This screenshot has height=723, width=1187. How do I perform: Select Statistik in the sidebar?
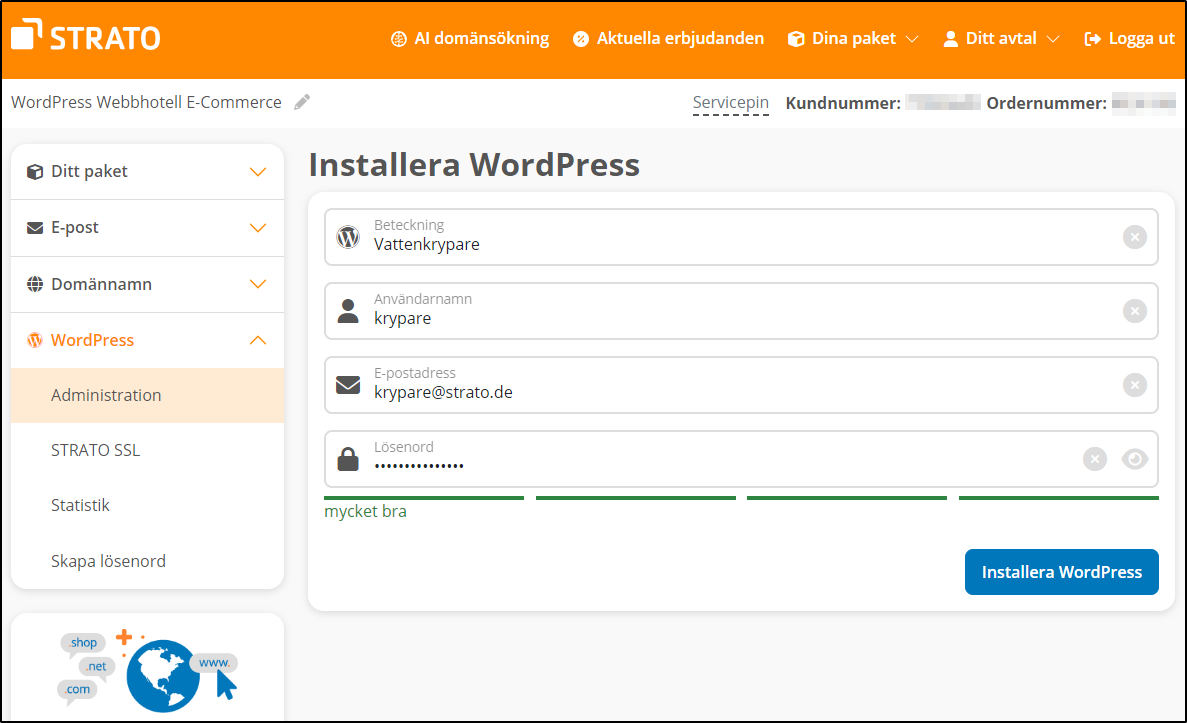(x=82, y=505)
